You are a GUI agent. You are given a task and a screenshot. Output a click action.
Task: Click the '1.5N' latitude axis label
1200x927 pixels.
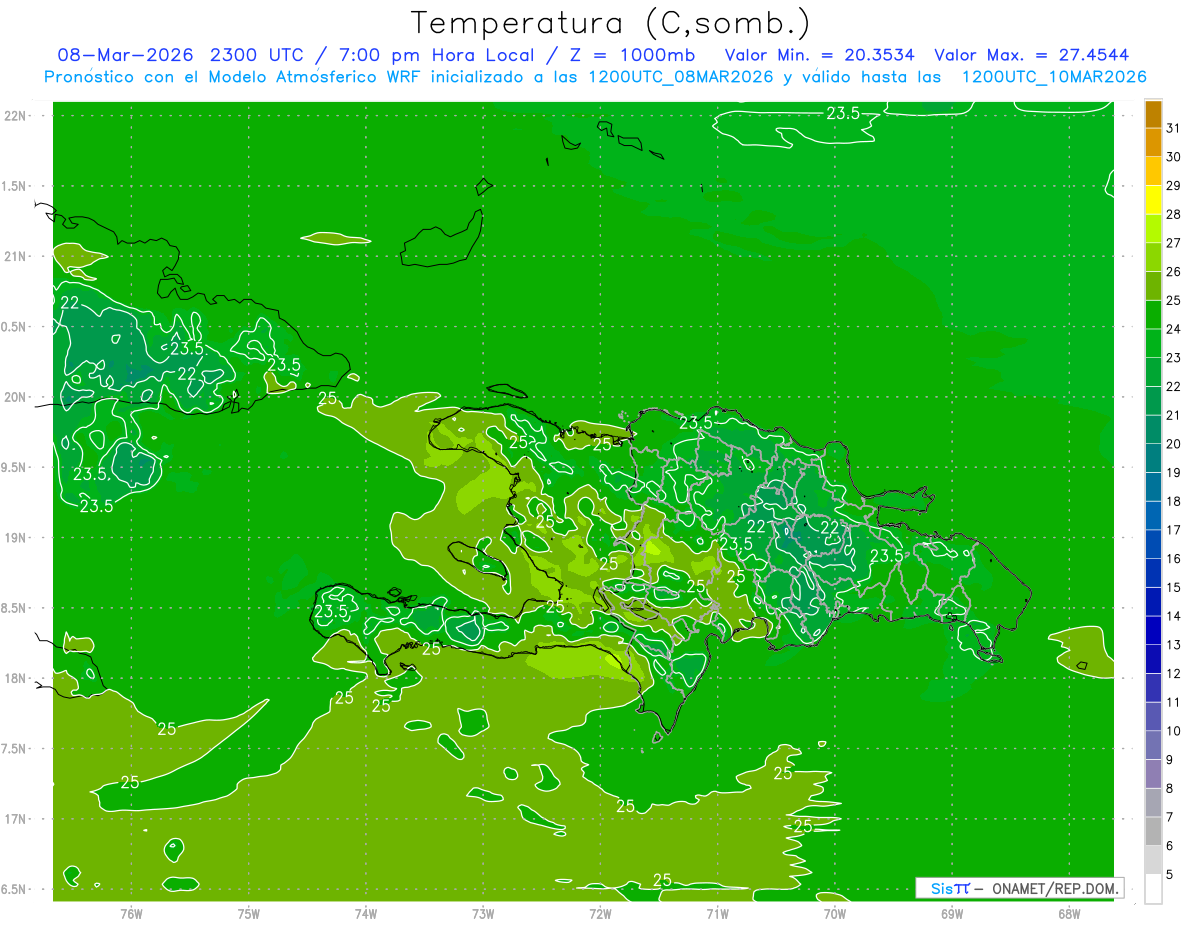(x=14, y=187)
